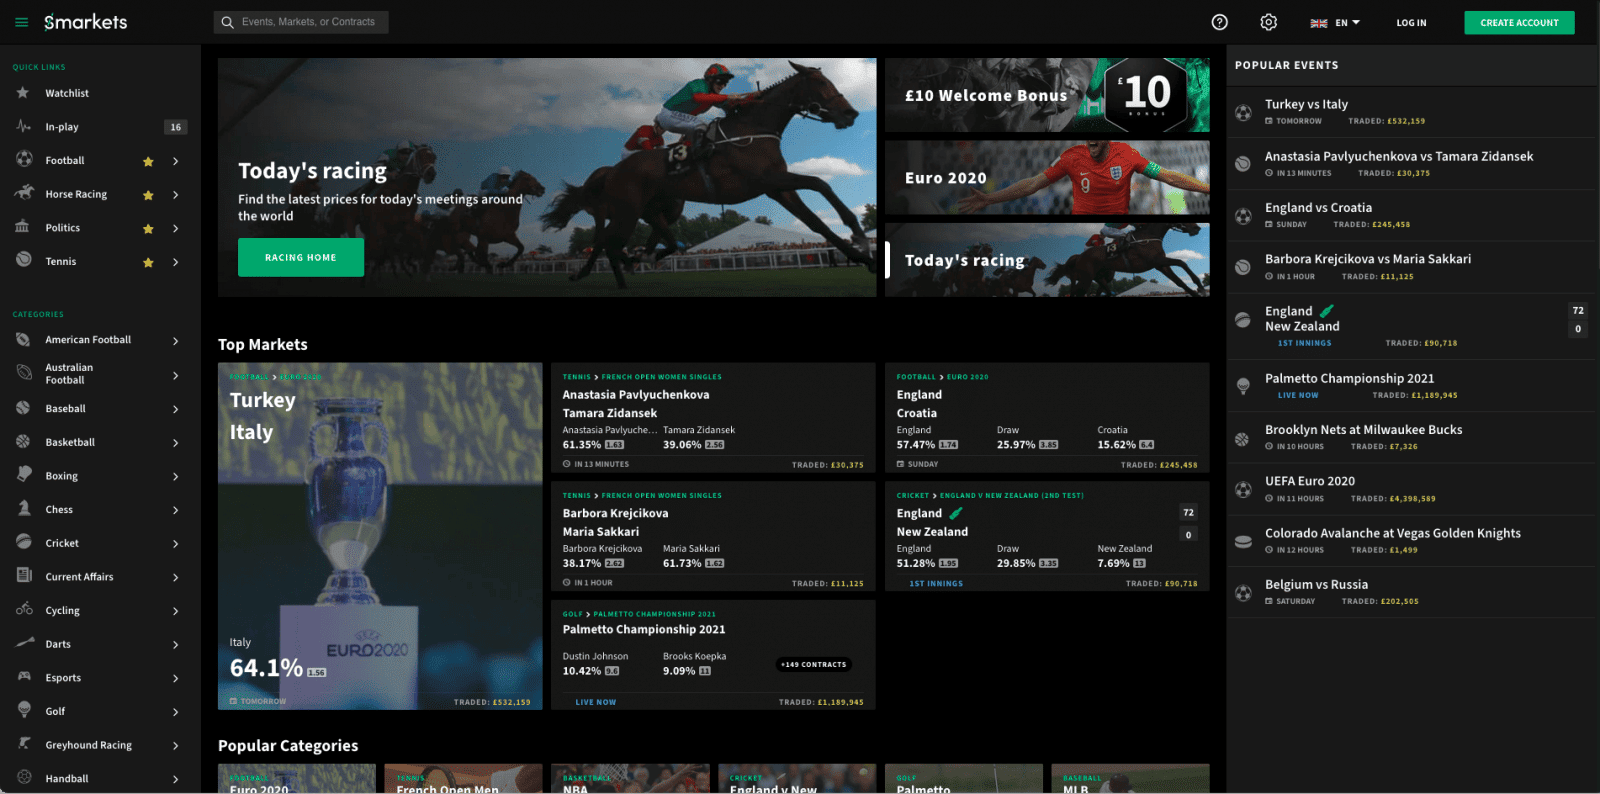Select the £10 Welcome Bonus banner tab

pos(1047,95)
